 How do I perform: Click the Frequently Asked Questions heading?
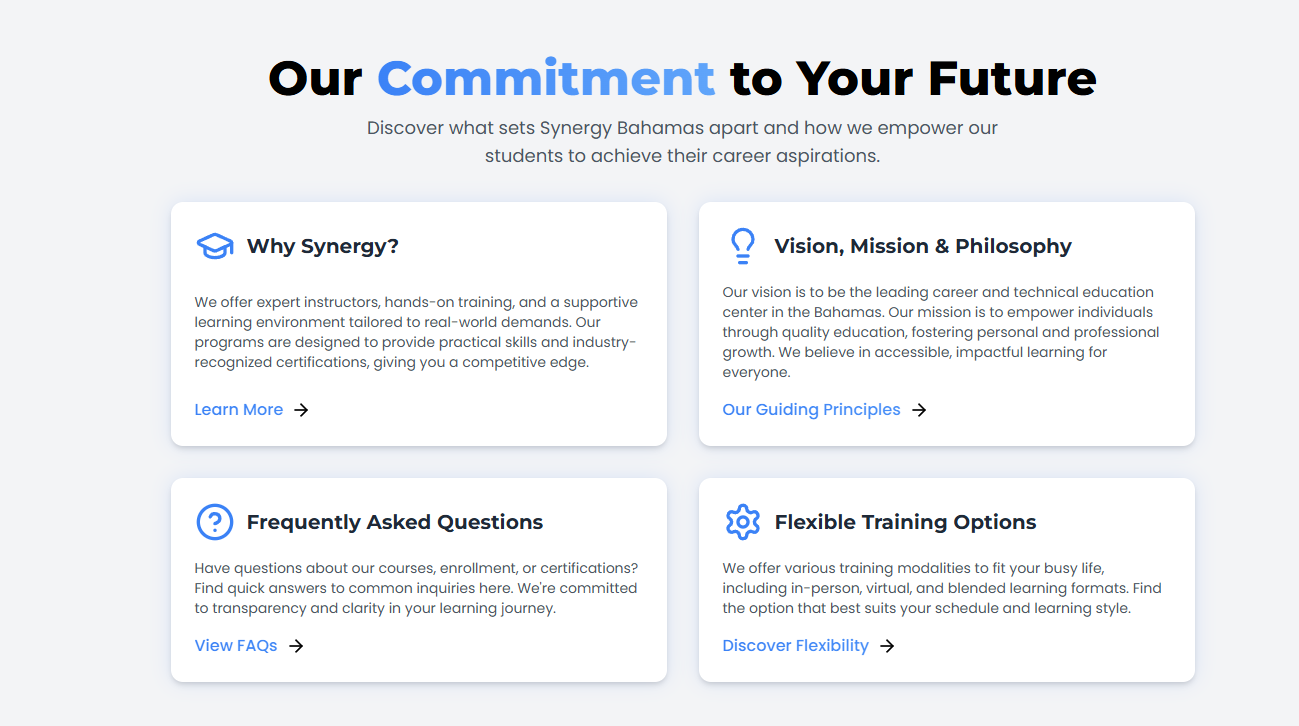click(396, 521)
